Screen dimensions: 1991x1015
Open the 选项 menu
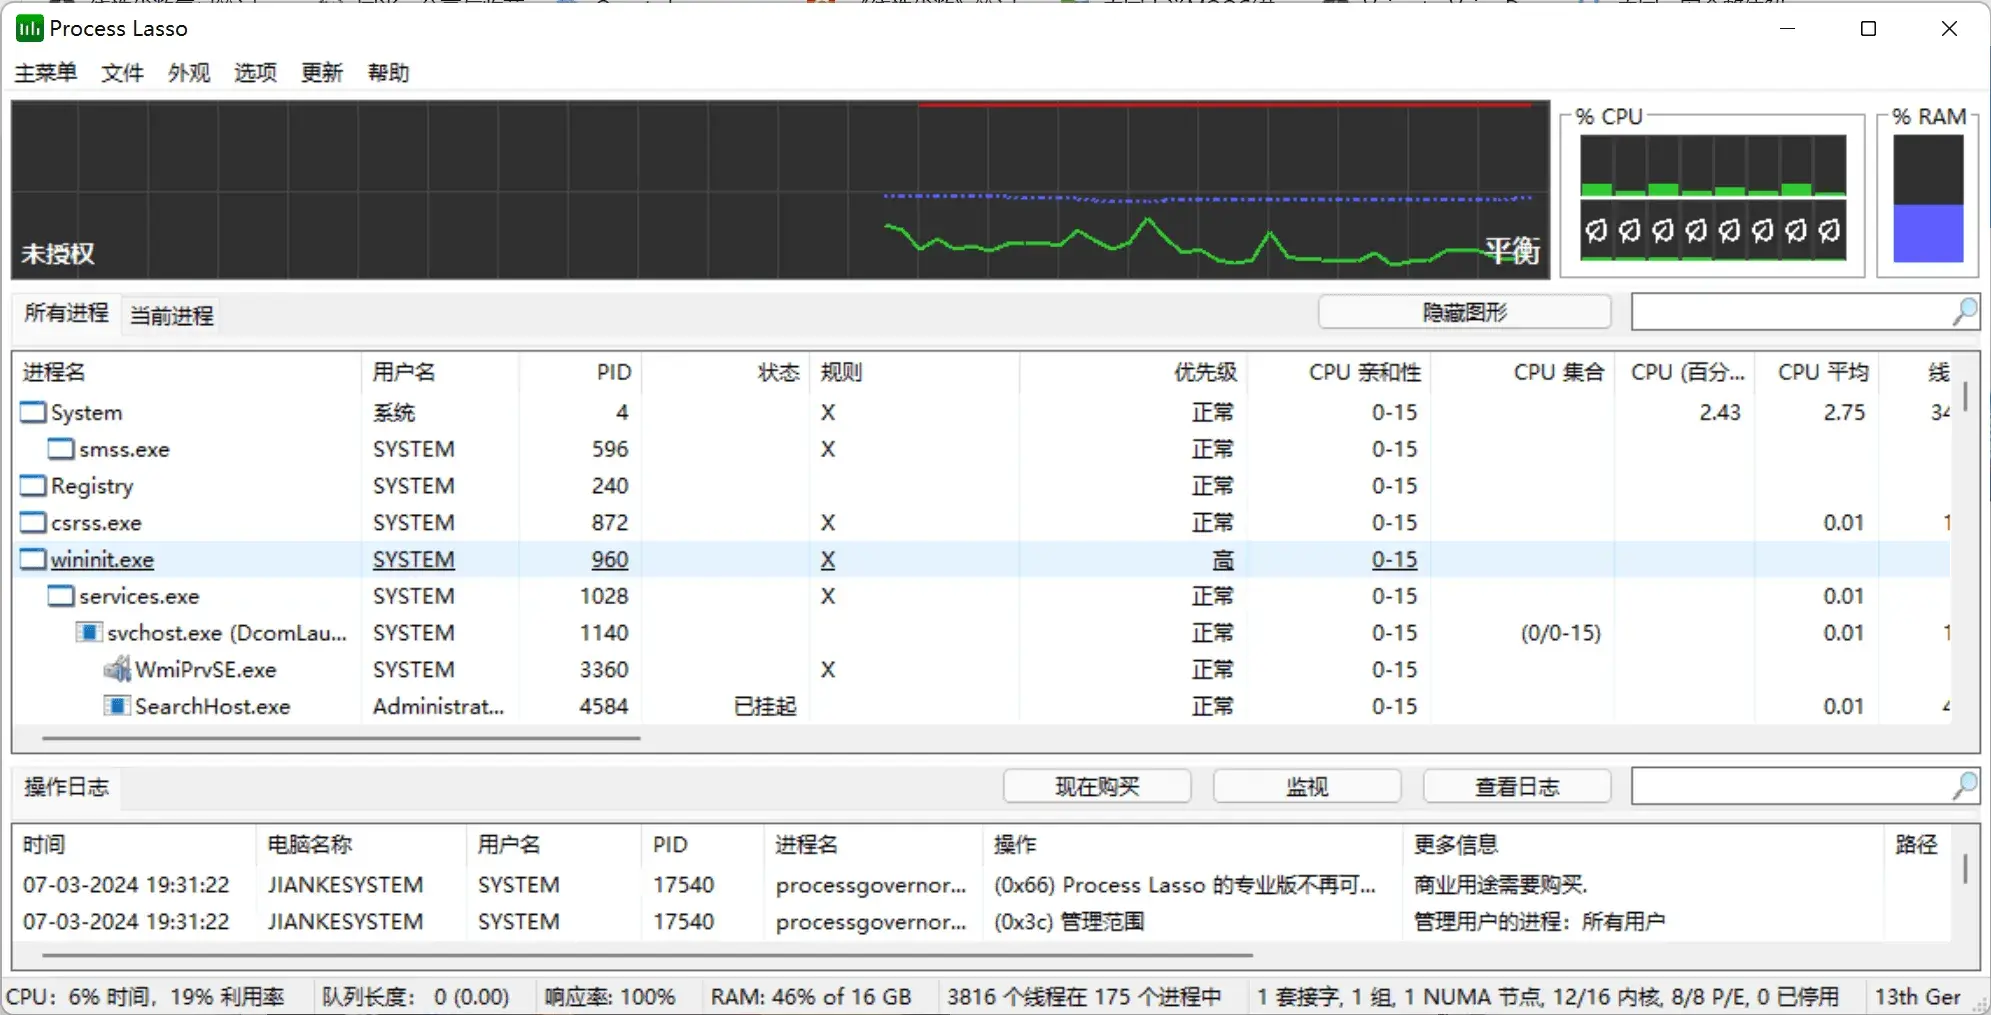[255, 72]
